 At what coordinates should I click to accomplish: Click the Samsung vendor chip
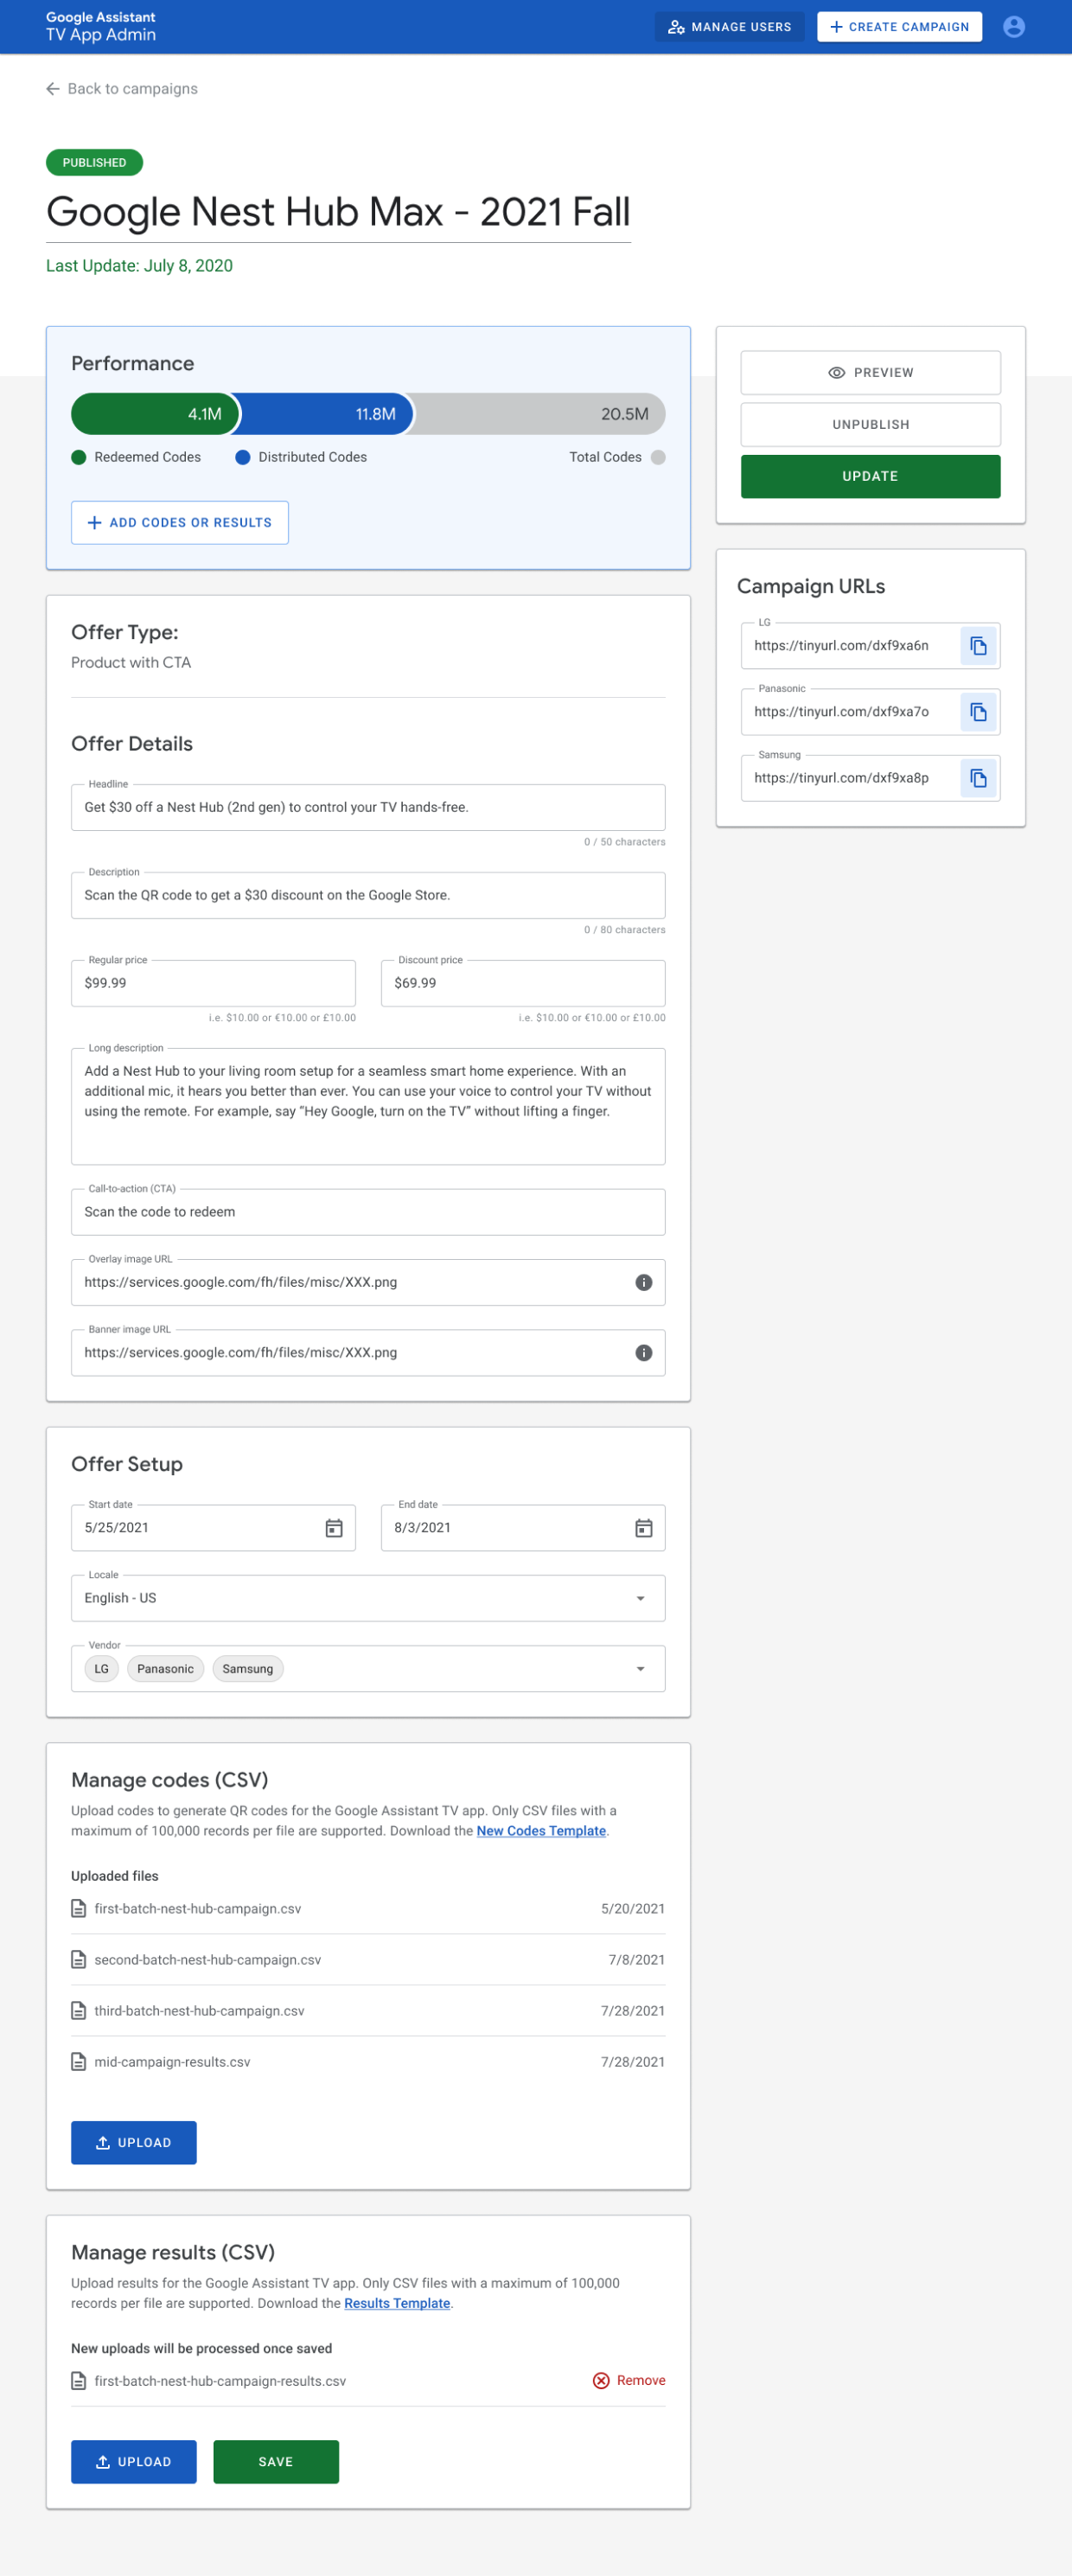pyautogui.click(x=248, y=1669)
